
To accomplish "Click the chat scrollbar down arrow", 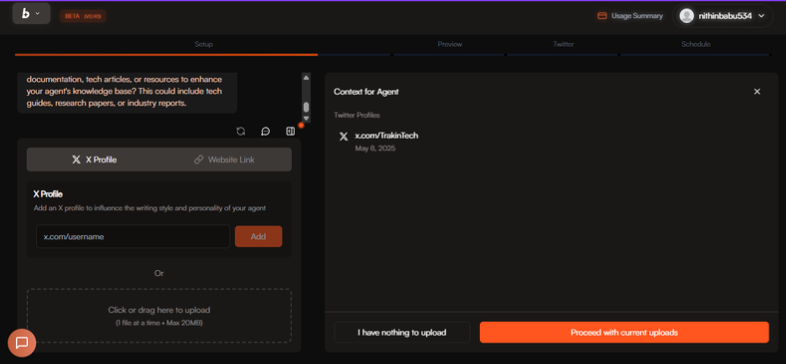I will click(306, 118).
